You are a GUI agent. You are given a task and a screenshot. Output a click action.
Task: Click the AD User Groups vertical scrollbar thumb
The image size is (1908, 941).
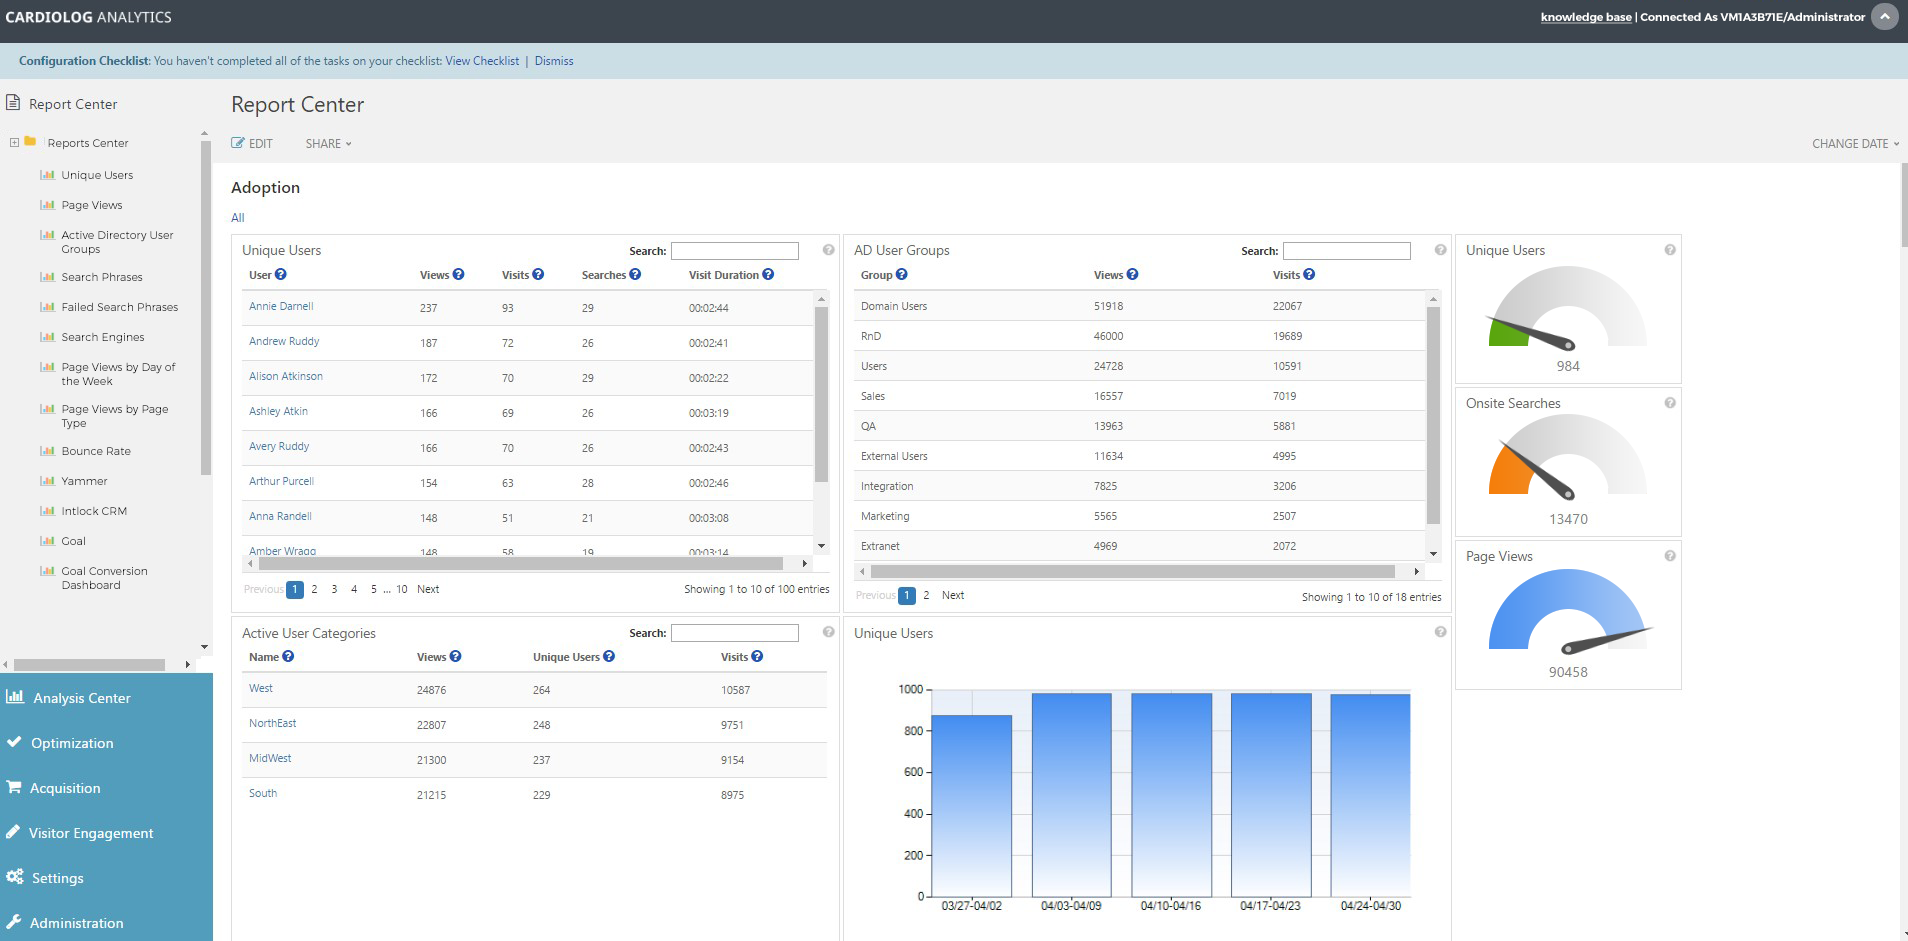(x=1433, y=415)
